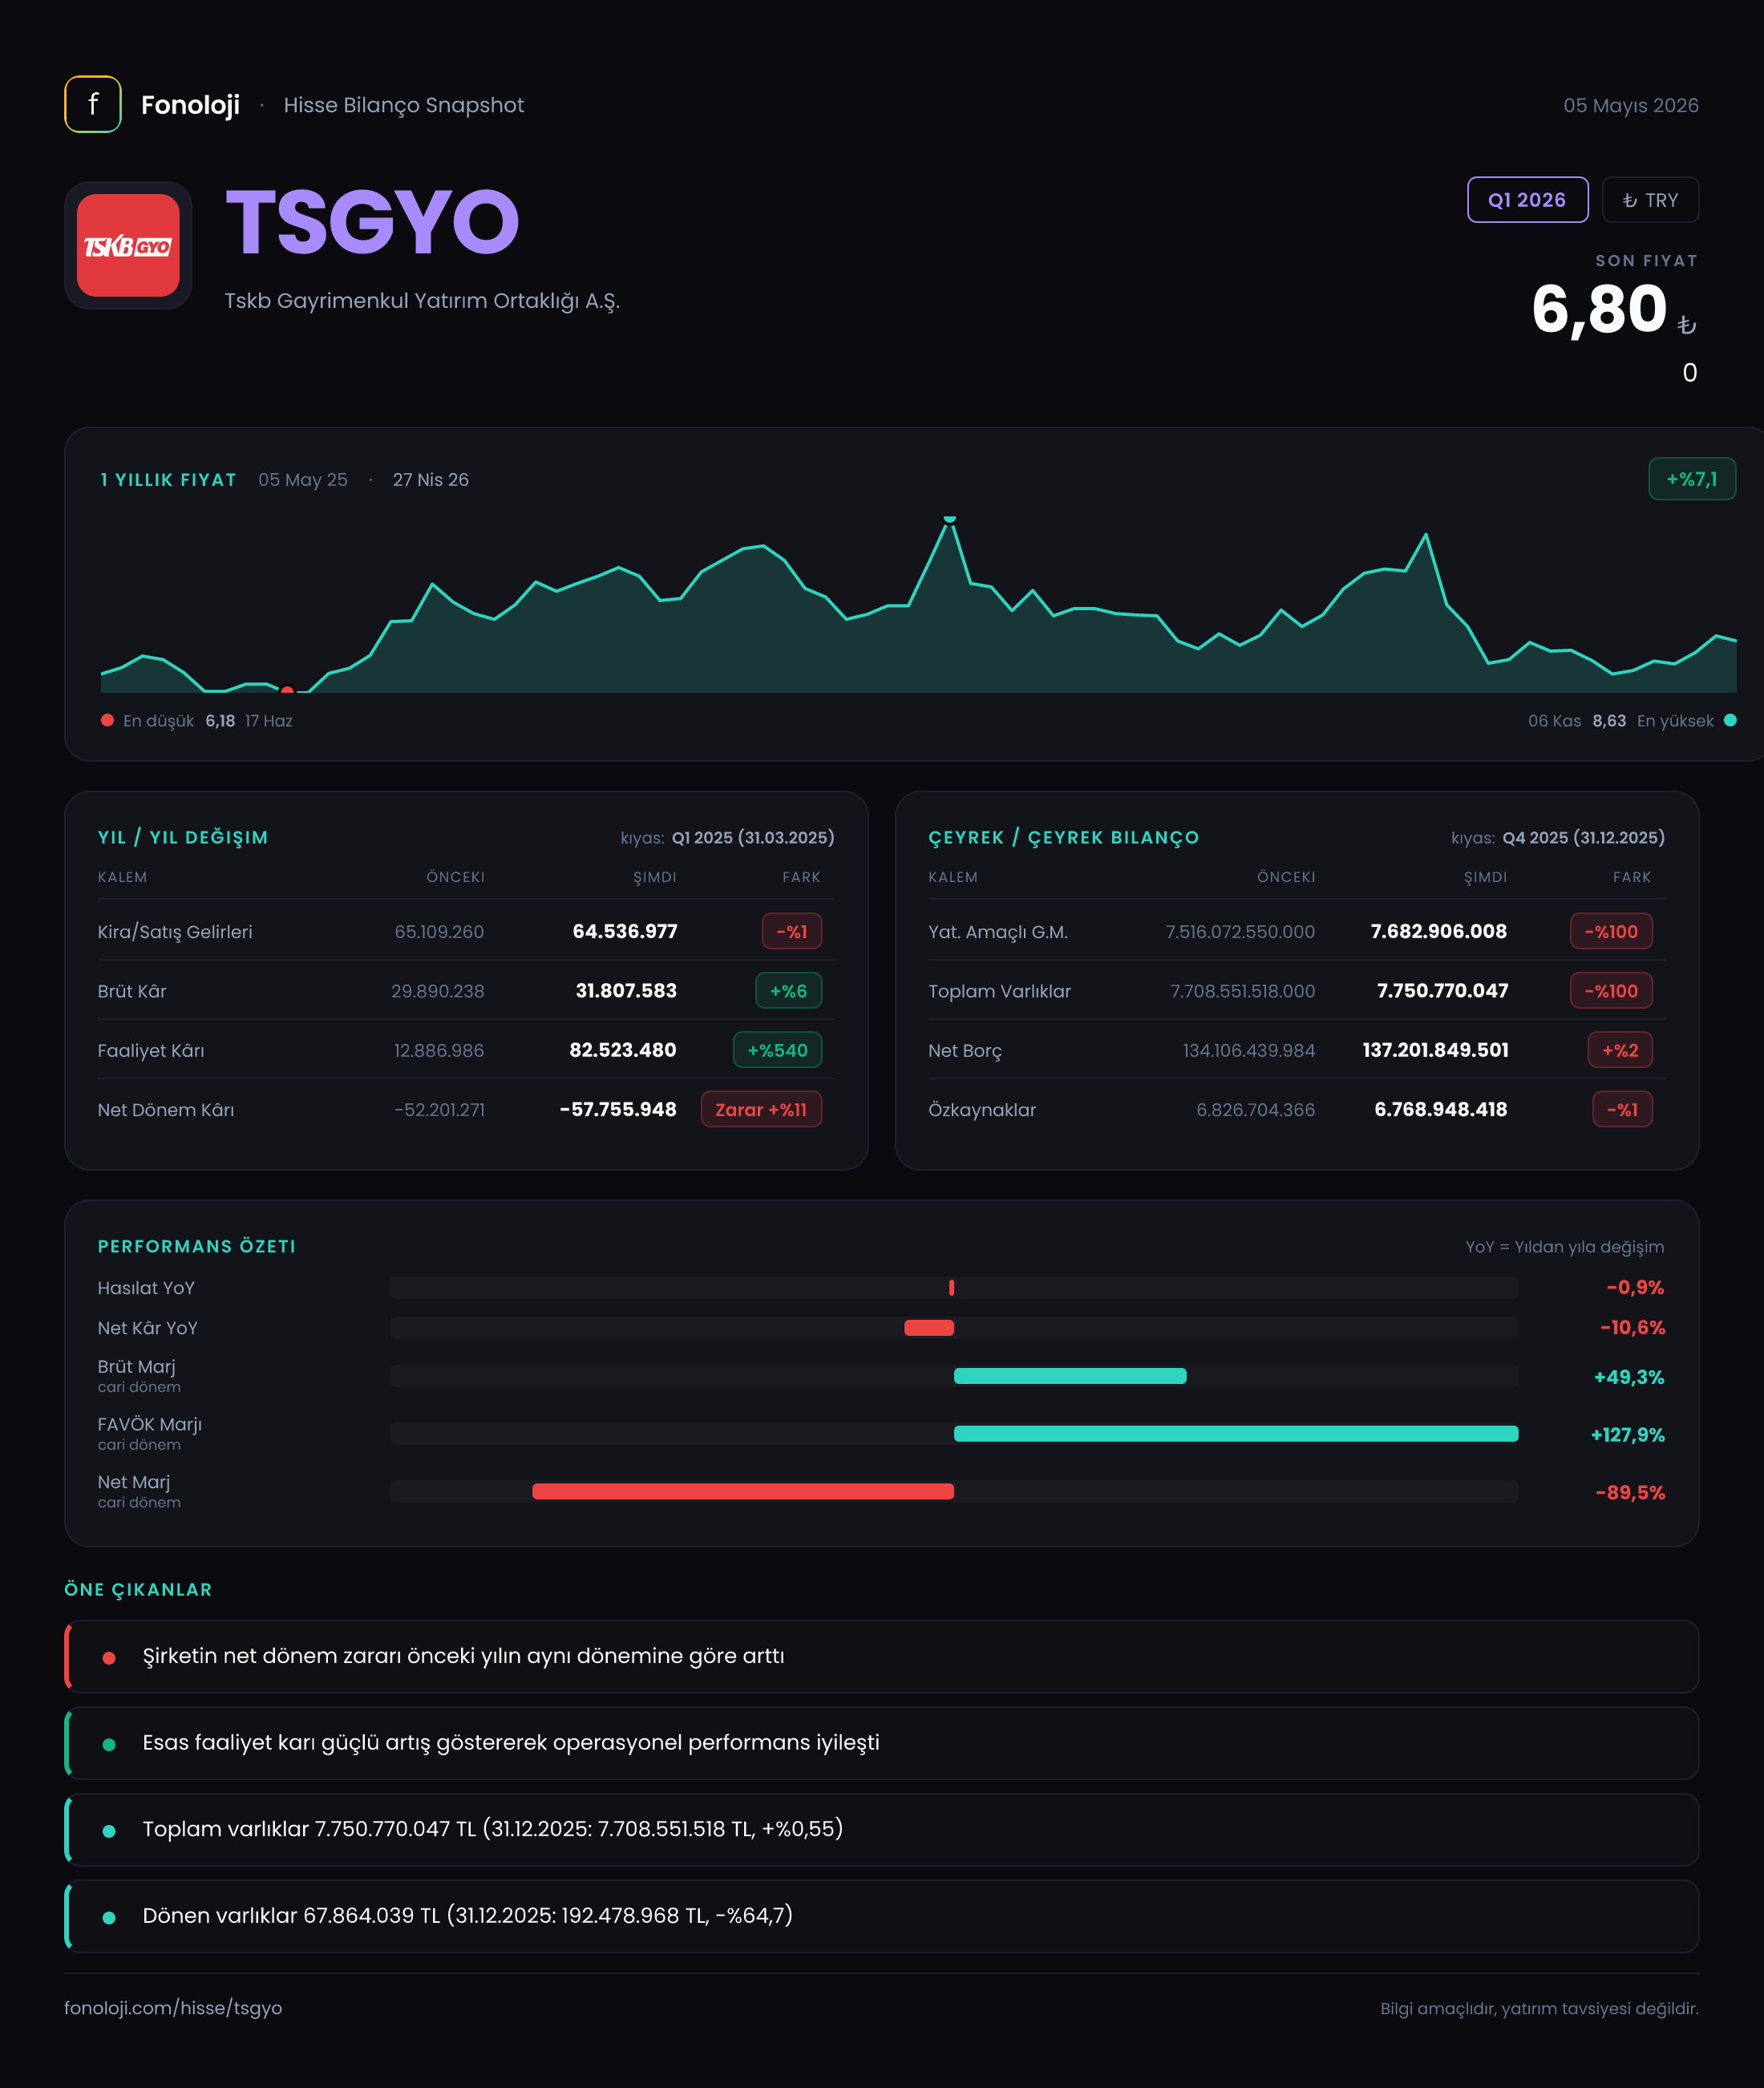Click the Fonoloji 'f' logo icon

click(x=93, y=104)
